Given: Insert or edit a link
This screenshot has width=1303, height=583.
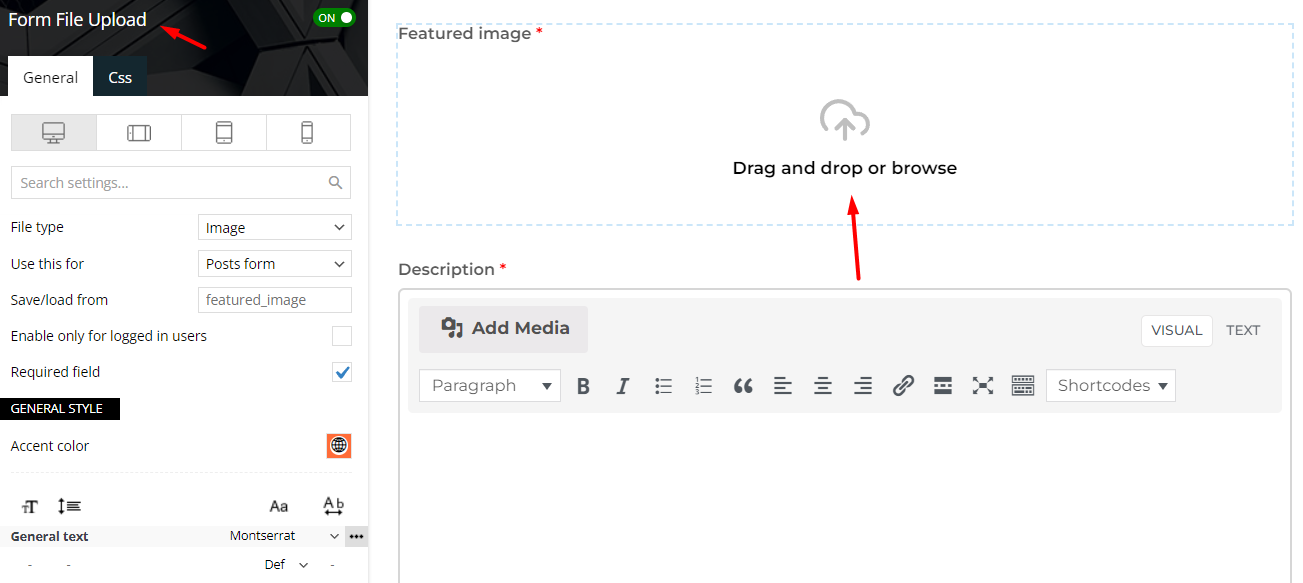Looking at the screenshot, I should (x=903, y=386).
